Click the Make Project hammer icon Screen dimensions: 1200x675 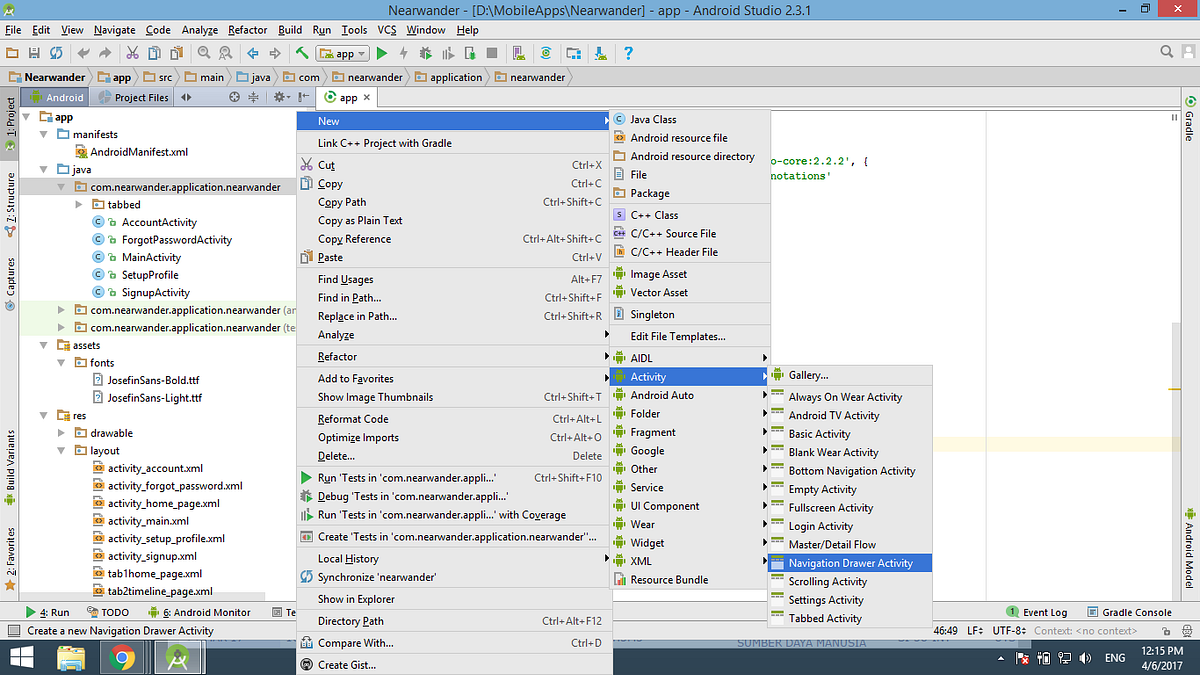pyautogui.click(x=301, y=53)
